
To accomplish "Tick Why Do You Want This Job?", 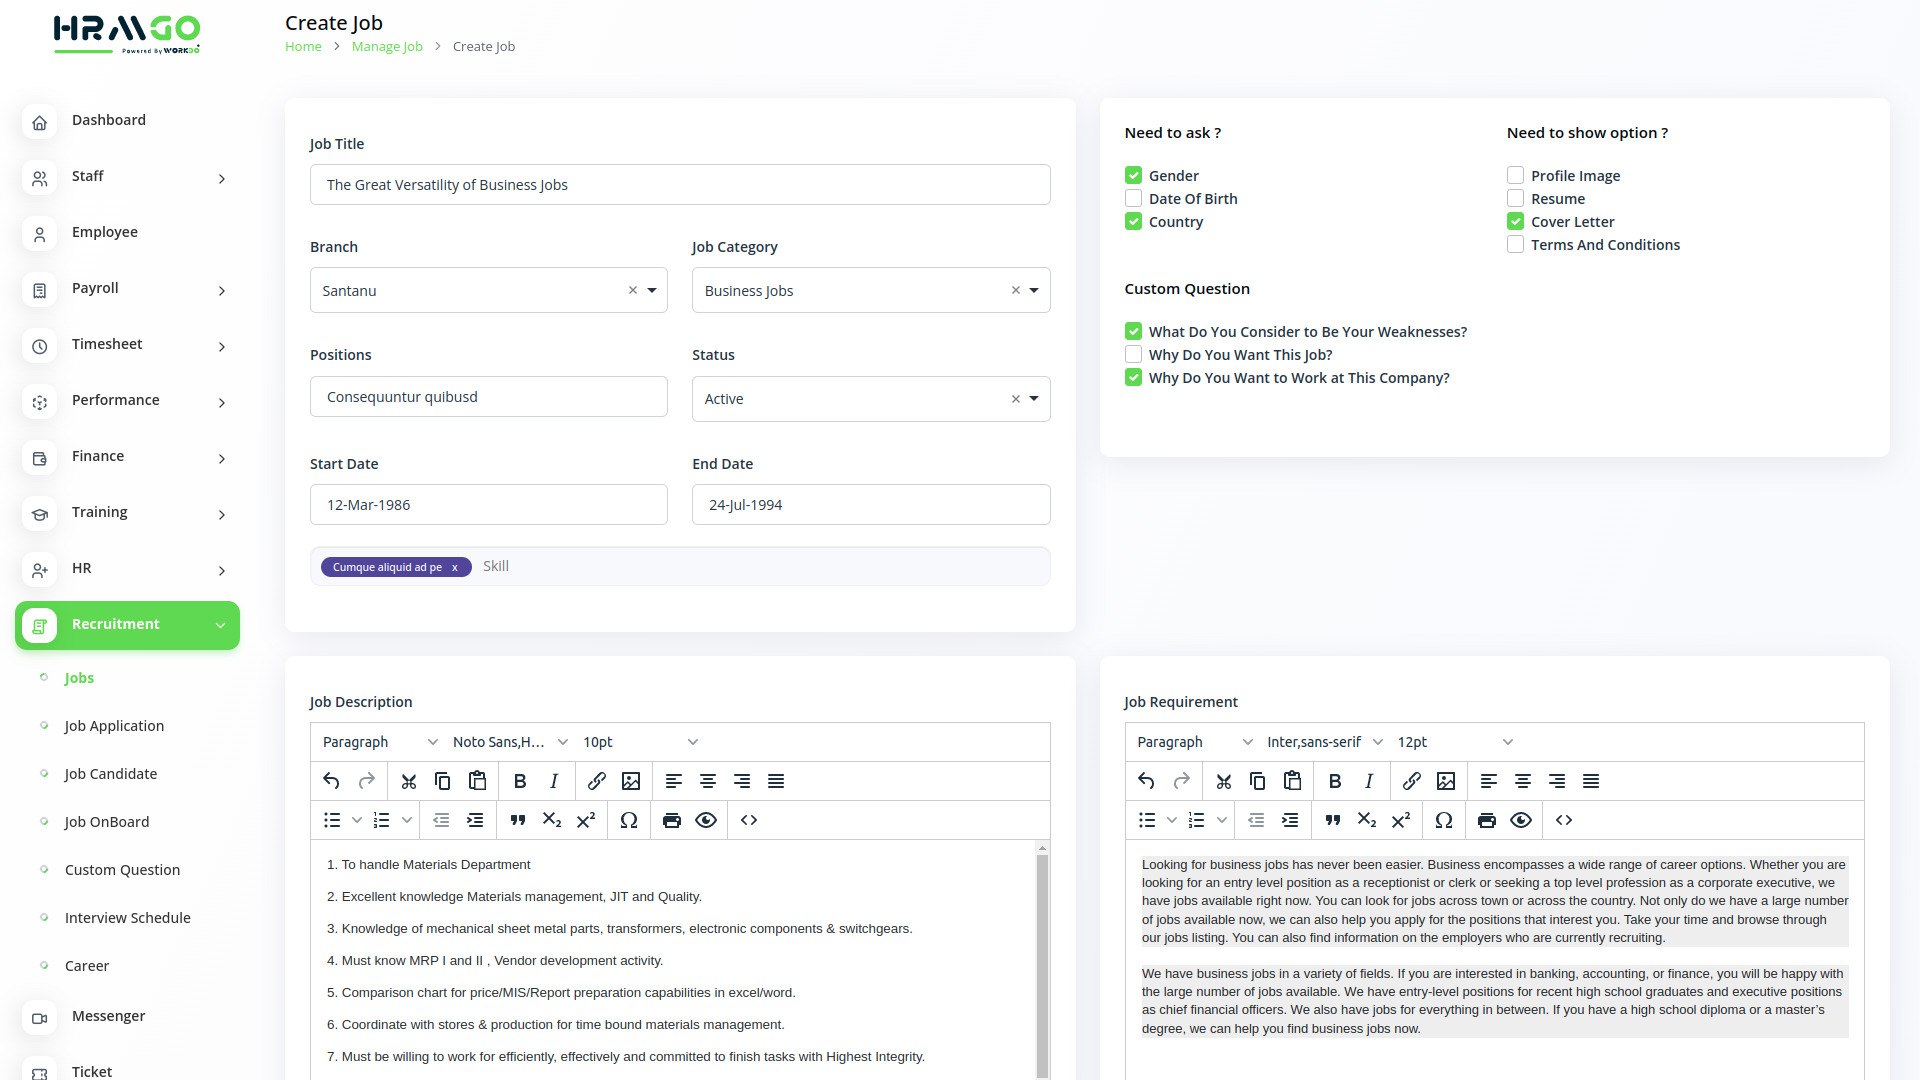I will click(1133, 354).
